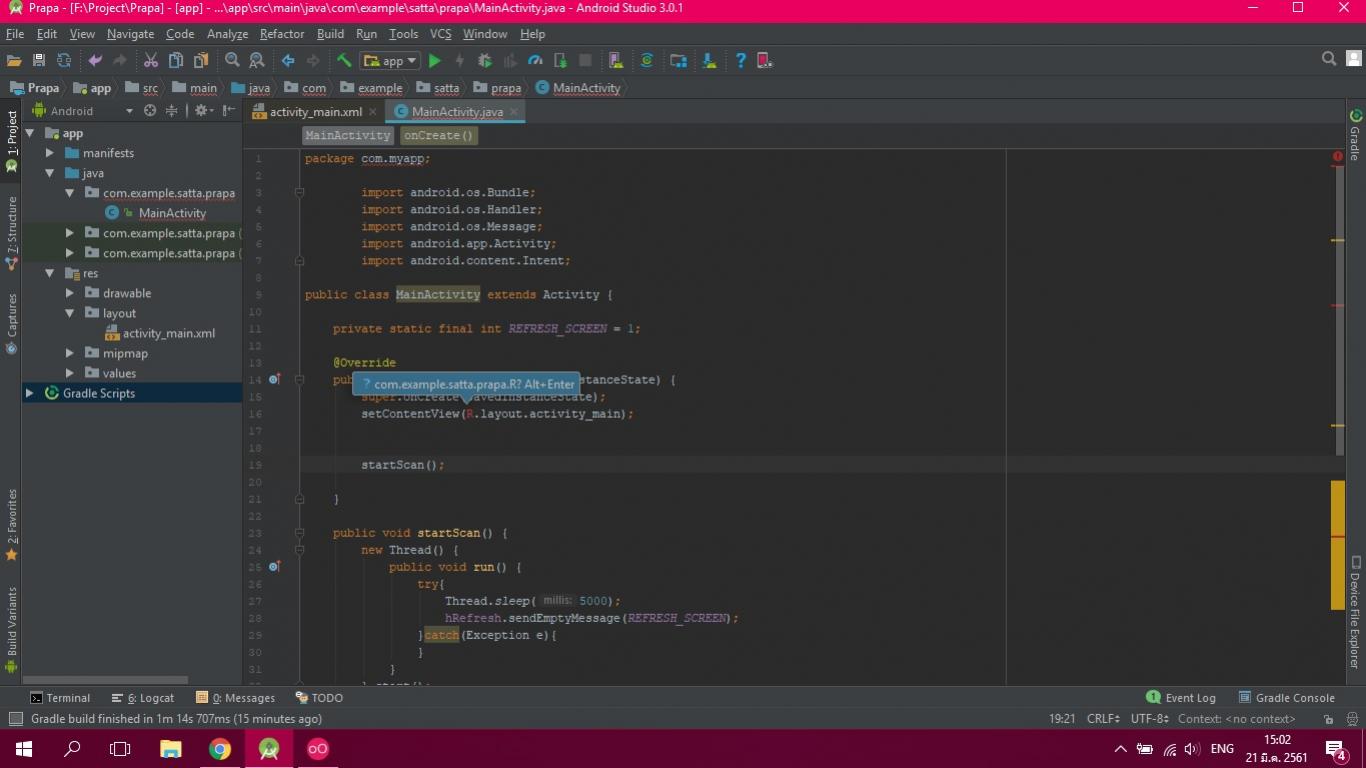Open the 0: Messages tool window button

pos(235,698)
